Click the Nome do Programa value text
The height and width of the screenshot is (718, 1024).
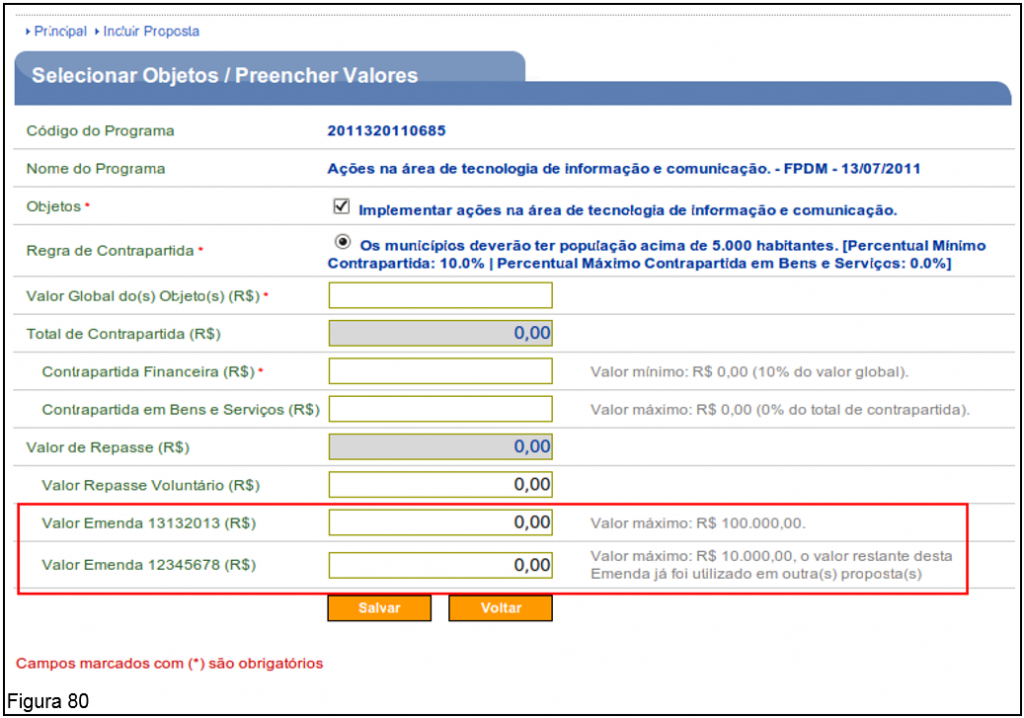pos(623,169)
